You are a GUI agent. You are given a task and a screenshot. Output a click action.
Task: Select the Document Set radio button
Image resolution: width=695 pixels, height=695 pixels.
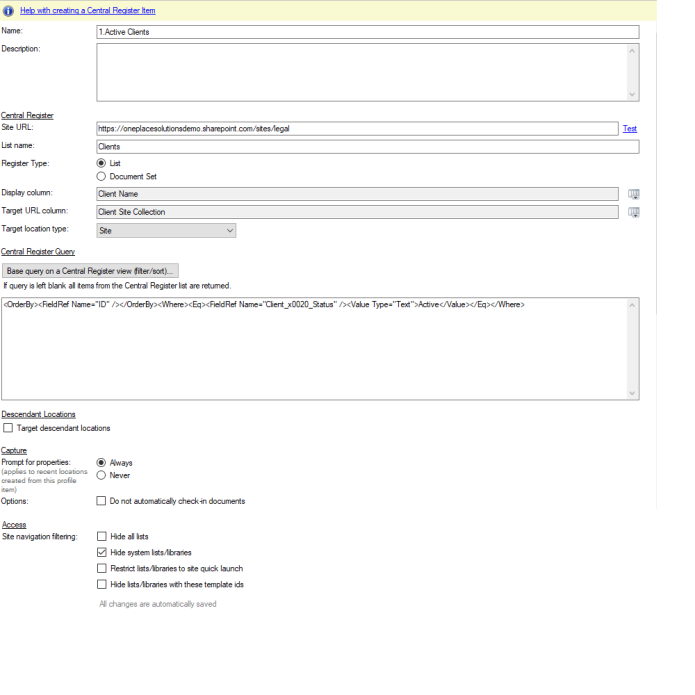click(101, 176)
